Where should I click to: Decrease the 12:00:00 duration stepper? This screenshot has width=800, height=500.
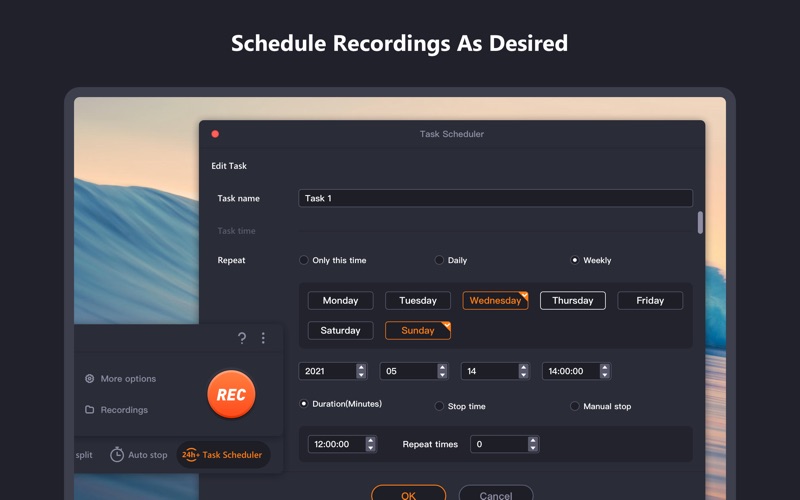tap(371, 448)
